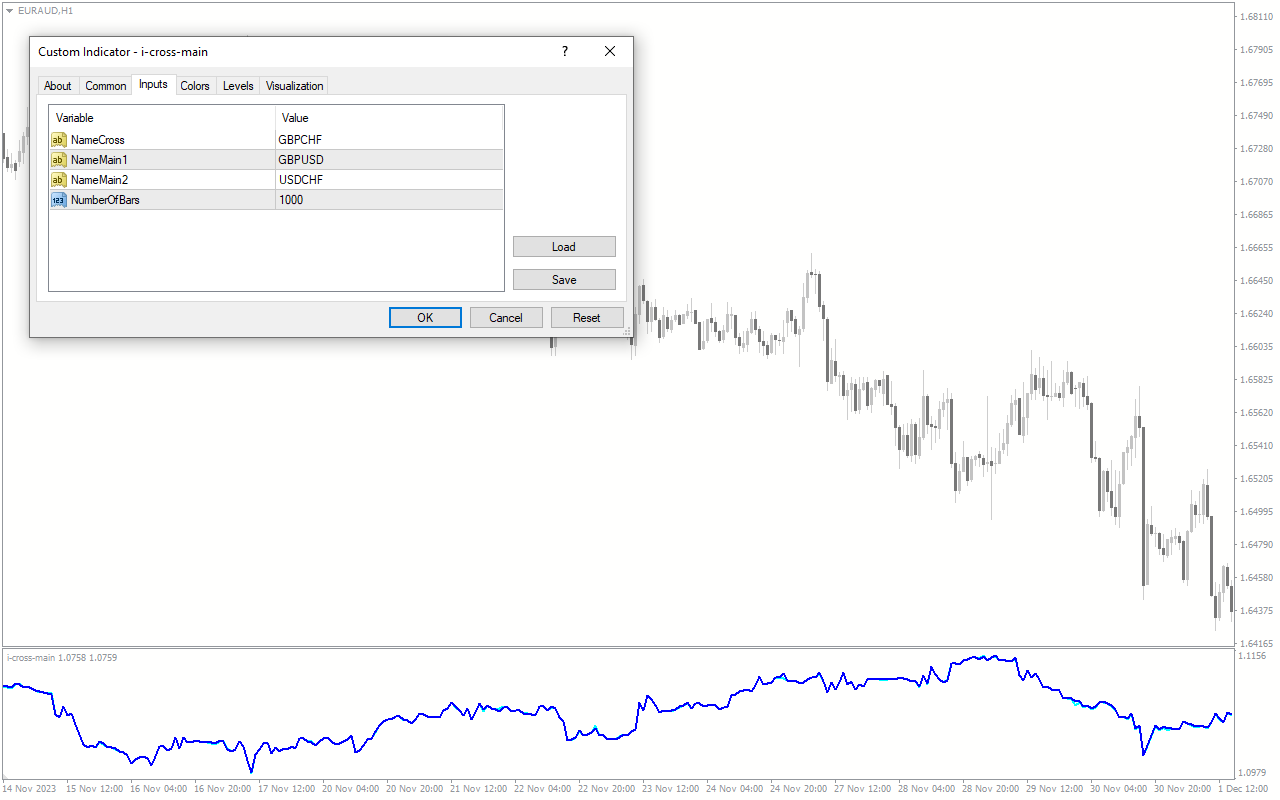
Task: Click the NameCross string variable icon
Action: (x=59, y=140)
